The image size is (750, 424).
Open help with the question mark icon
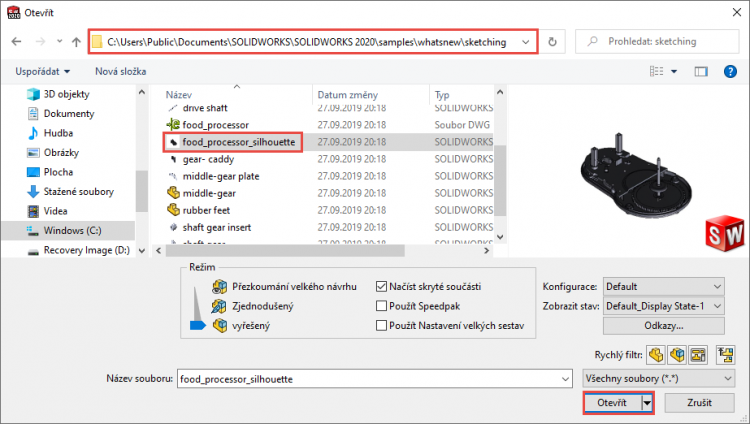730,72
